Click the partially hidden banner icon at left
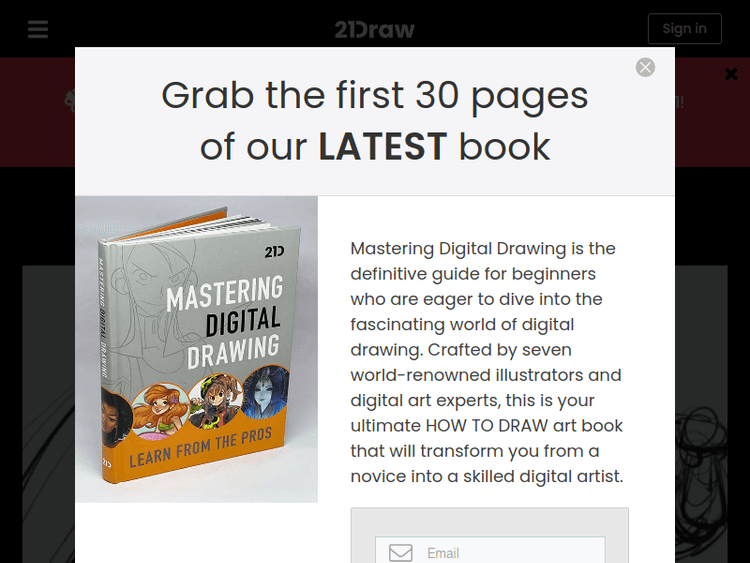This screenshot has height=563, width=750. (70, 101)
